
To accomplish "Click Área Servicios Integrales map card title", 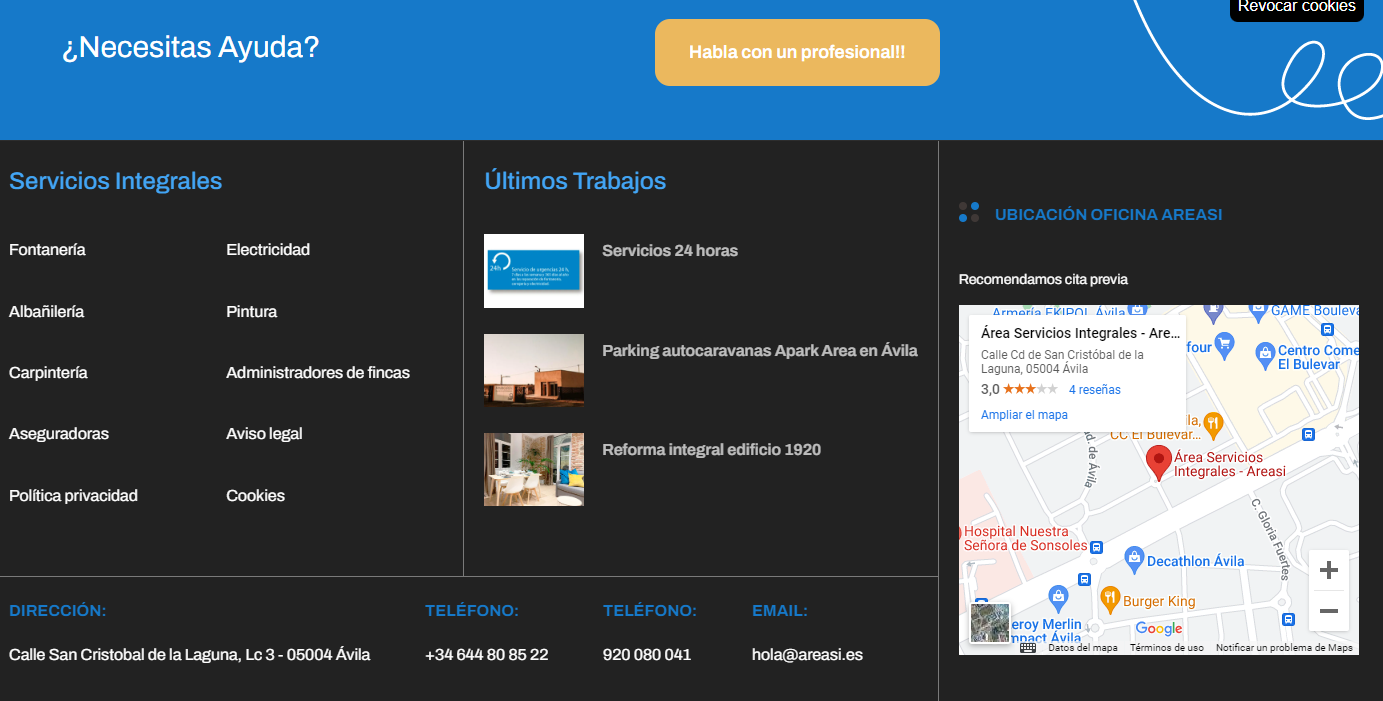I will pos(1081,333).
